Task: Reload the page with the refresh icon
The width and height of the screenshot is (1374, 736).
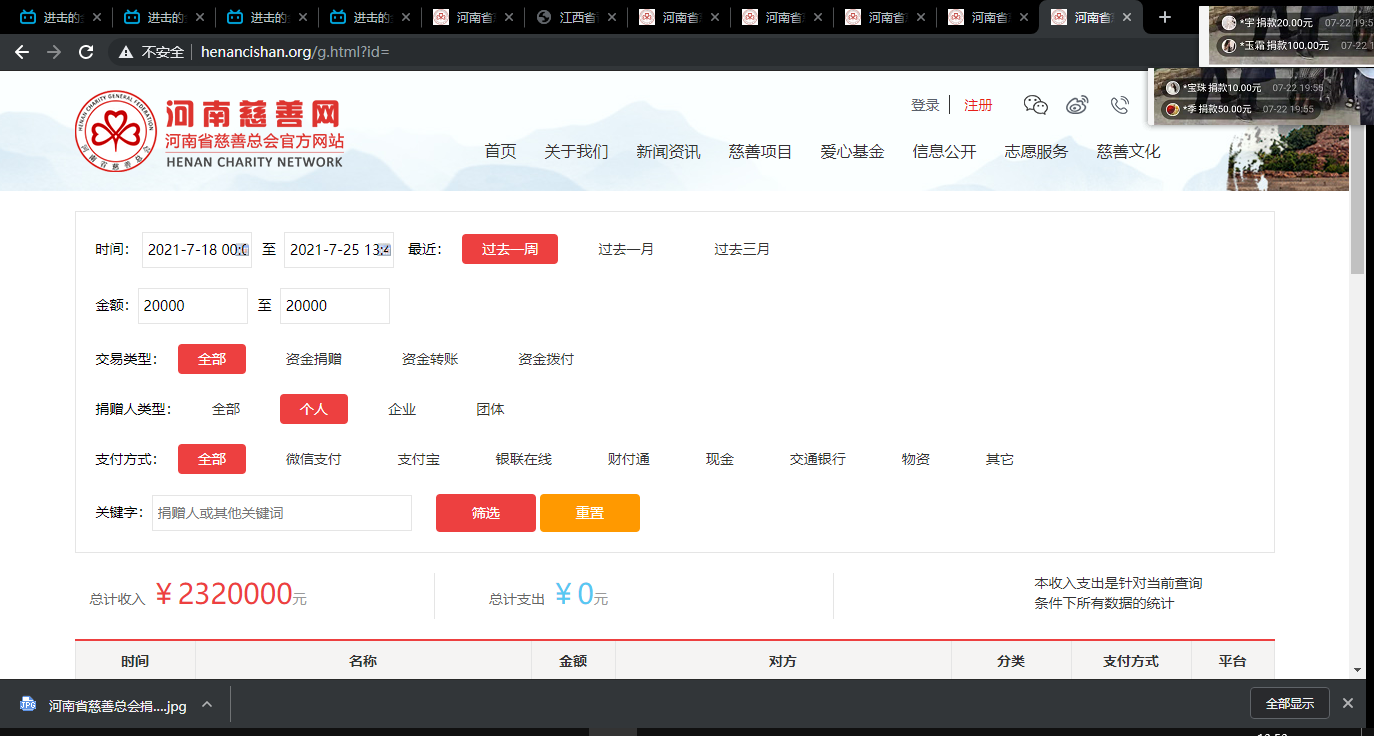Action: 86,52
